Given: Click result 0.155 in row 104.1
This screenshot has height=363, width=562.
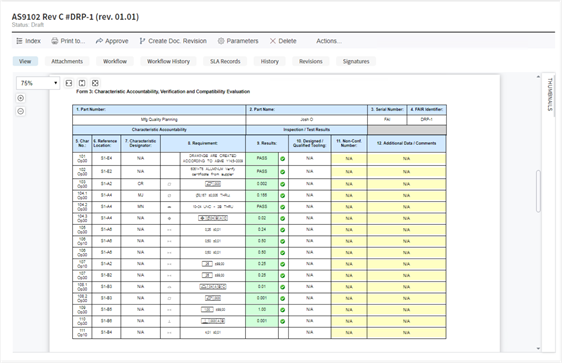Looking at the screenshot, I should pyautogui.click(x=262, y=195).
